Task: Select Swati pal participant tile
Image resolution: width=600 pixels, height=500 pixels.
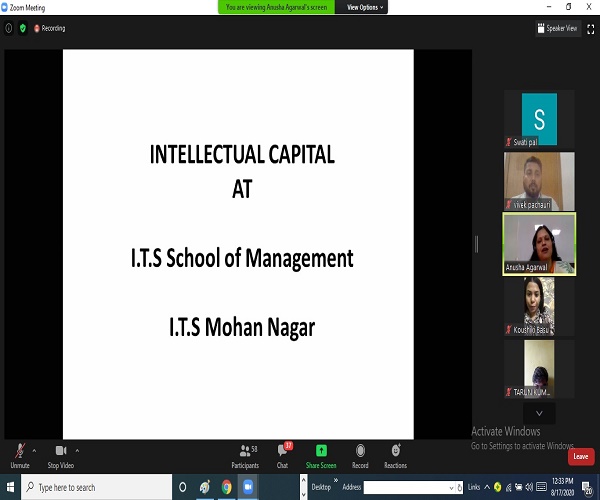Action: [539, 119]
